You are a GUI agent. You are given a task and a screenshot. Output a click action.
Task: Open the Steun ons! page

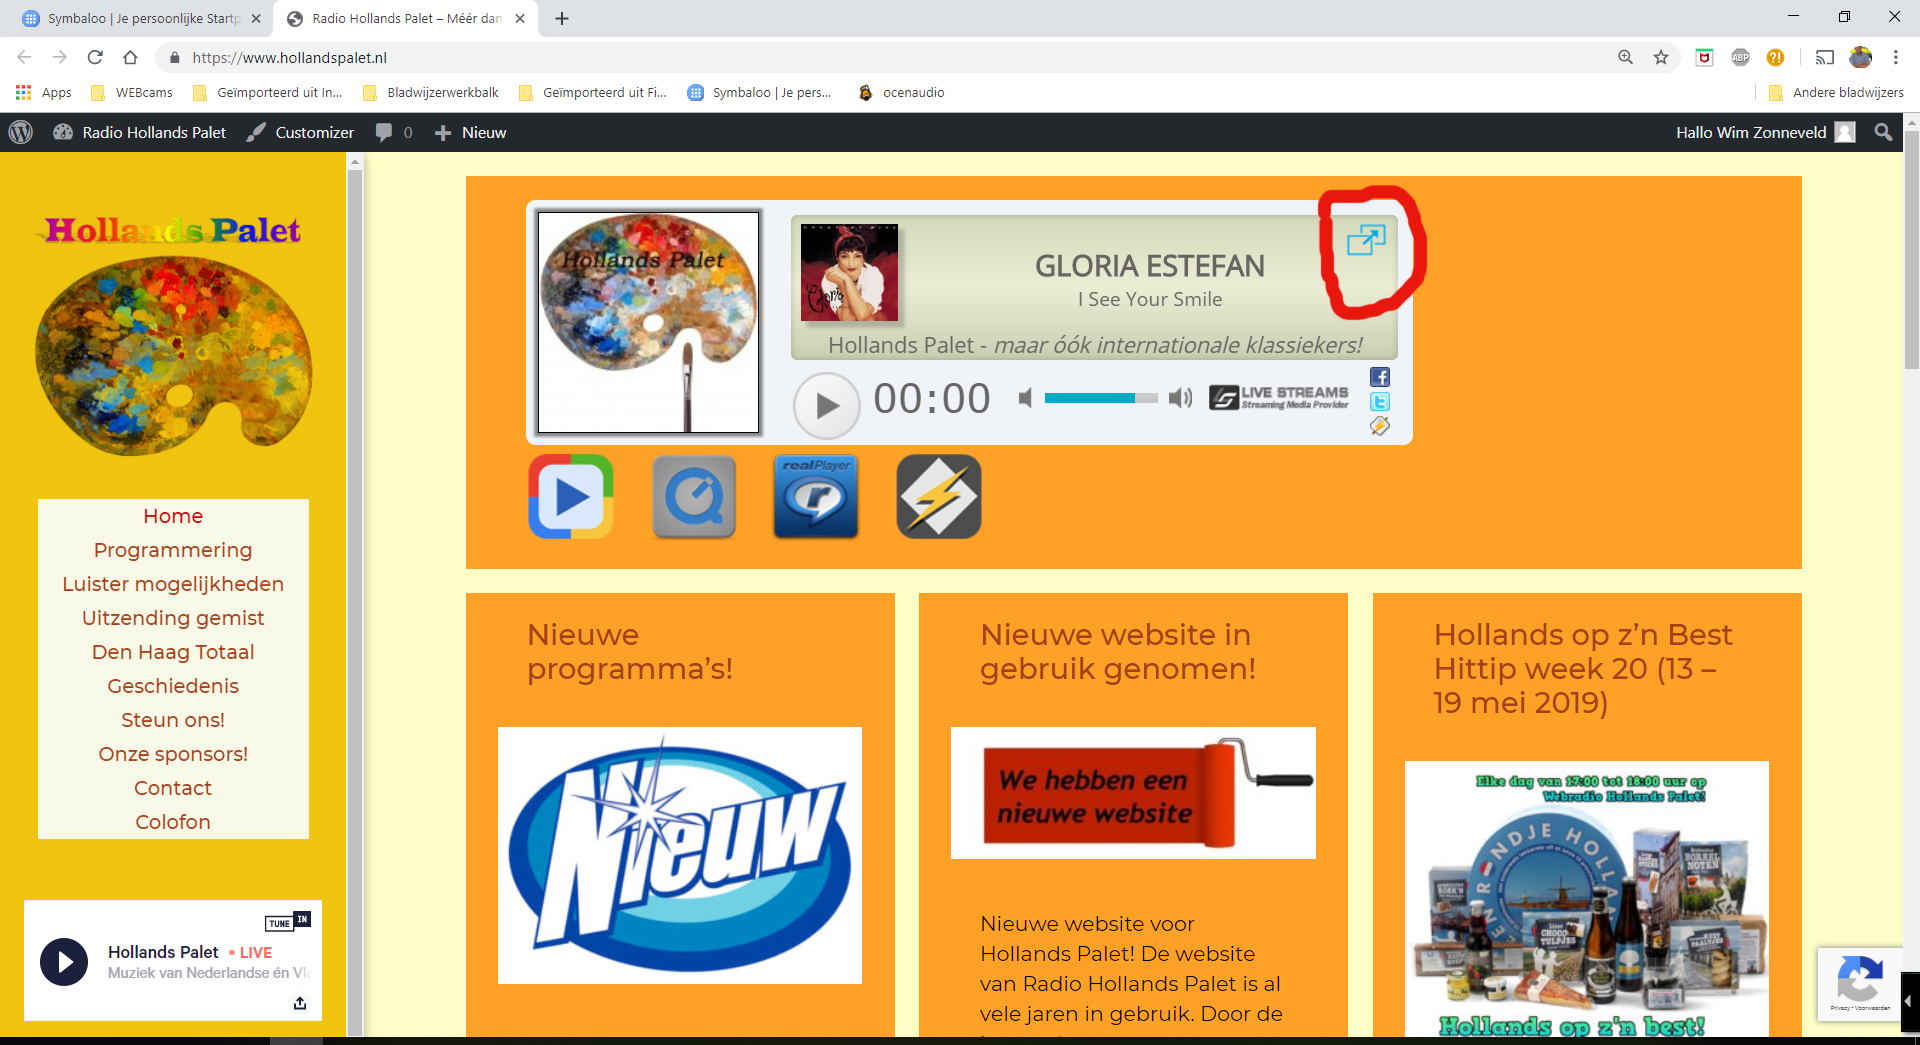pos(173,720)
